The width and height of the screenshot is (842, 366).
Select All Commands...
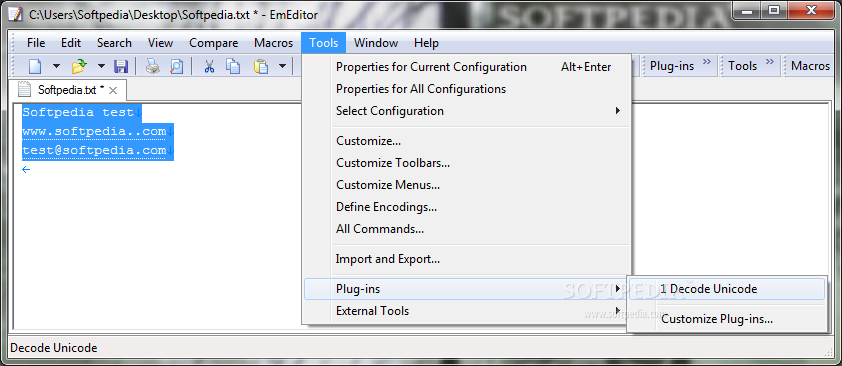pos(466,229)
